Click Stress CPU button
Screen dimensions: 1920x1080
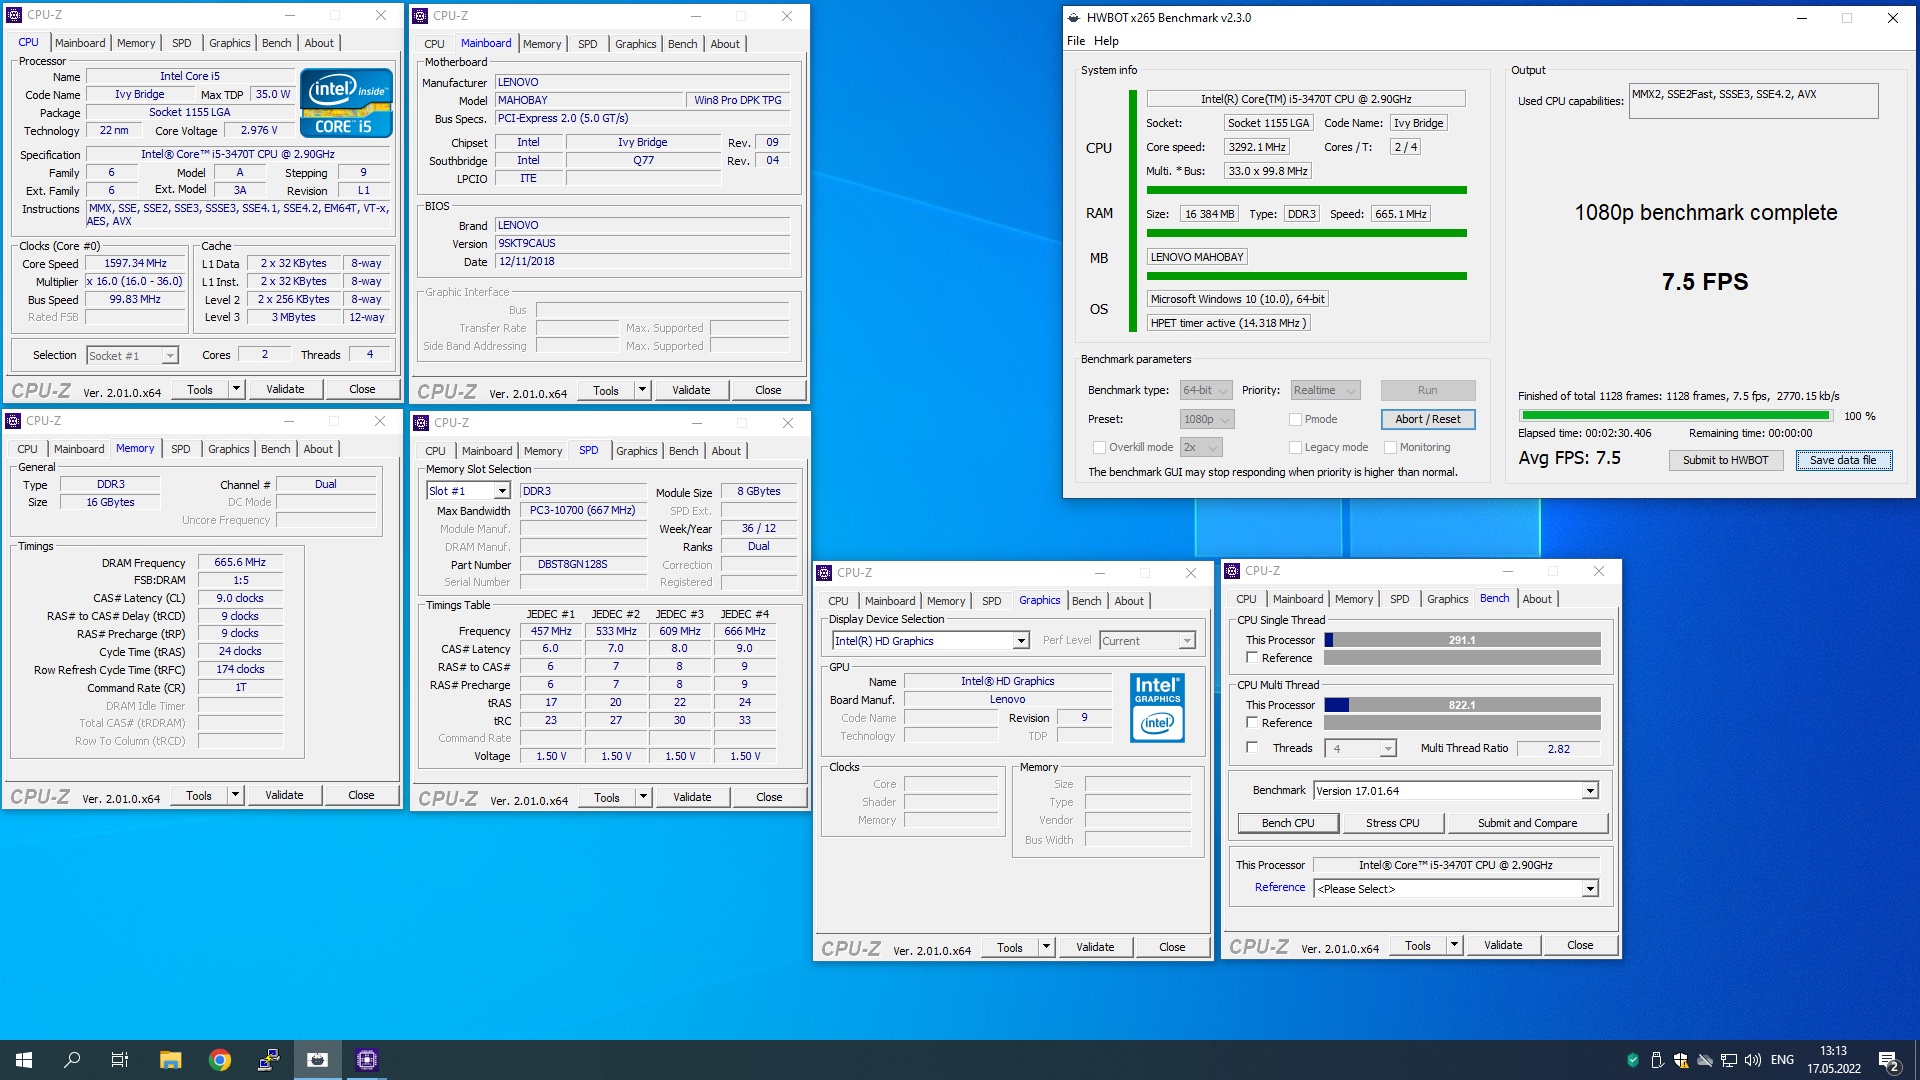[1392, 823]
